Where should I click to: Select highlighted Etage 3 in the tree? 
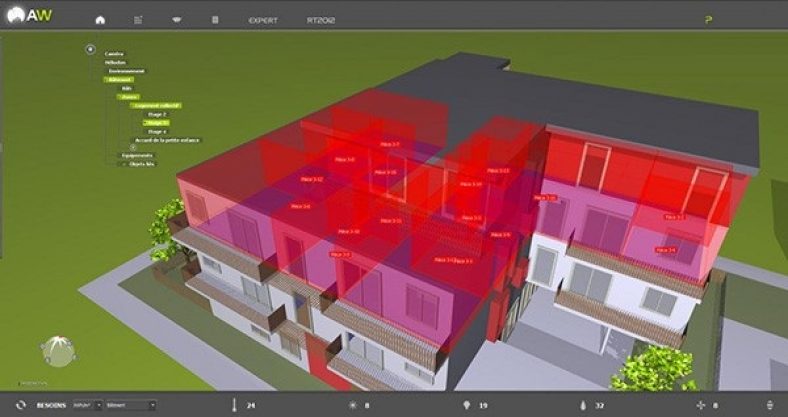click(x=156, y=123)
